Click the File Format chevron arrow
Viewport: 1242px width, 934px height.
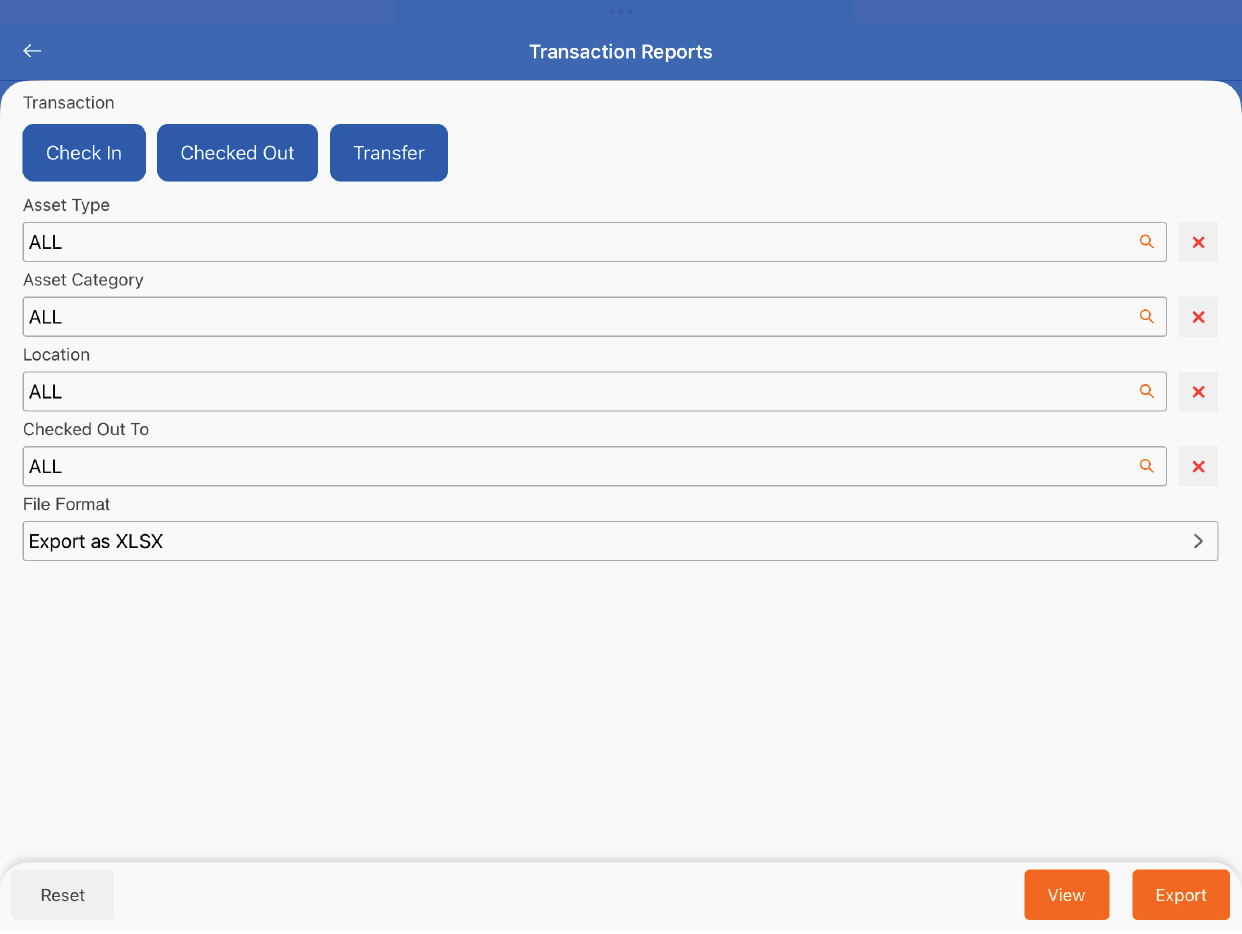point(1198,541)
